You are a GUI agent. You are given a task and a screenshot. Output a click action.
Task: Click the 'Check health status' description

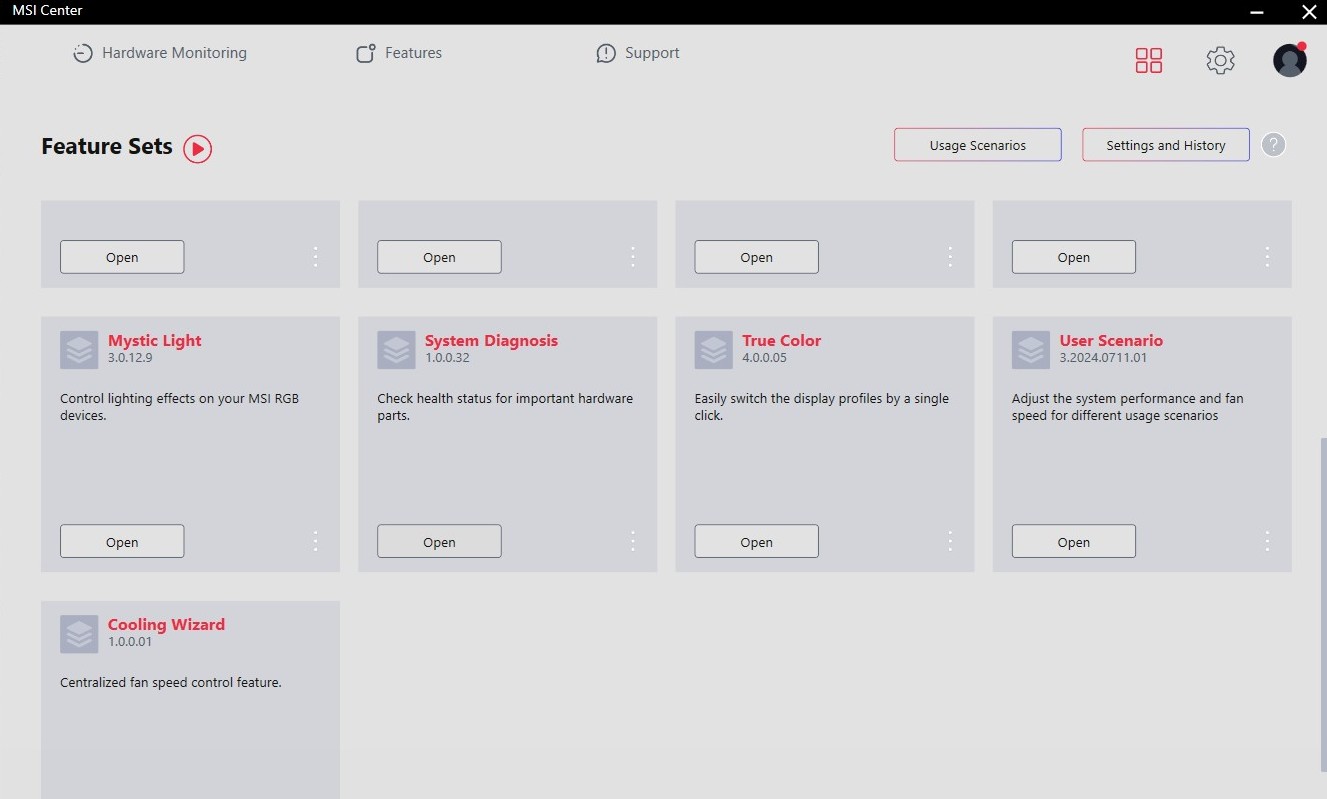click(505, 407)
